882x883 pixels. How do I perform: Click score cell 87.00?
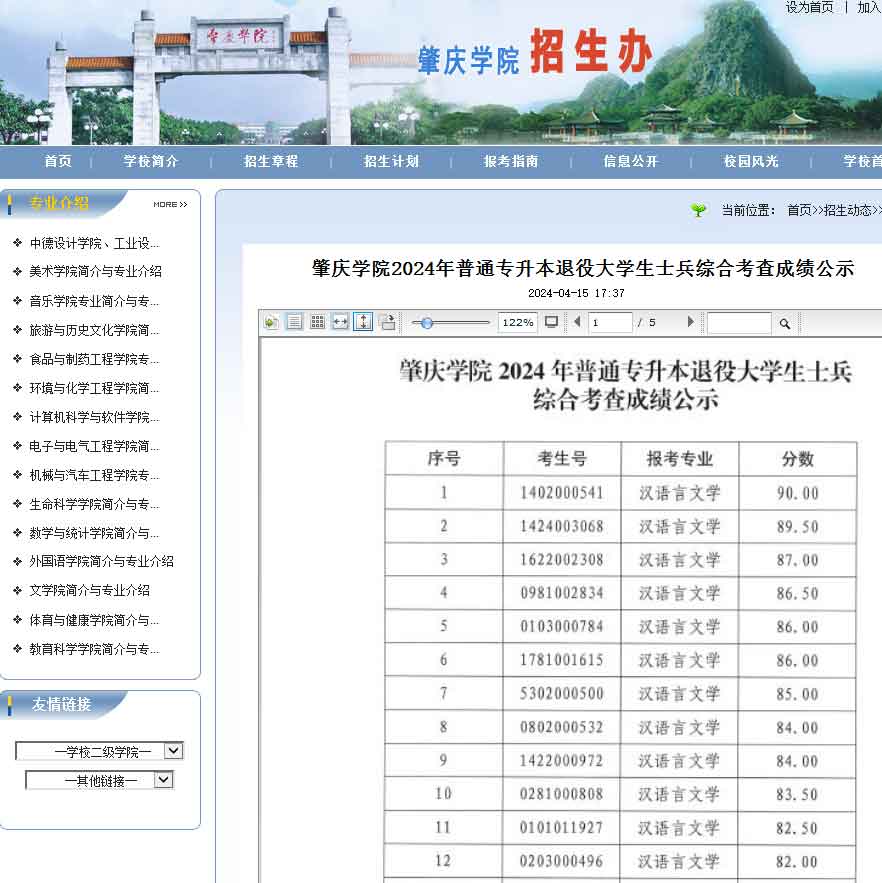798,560
